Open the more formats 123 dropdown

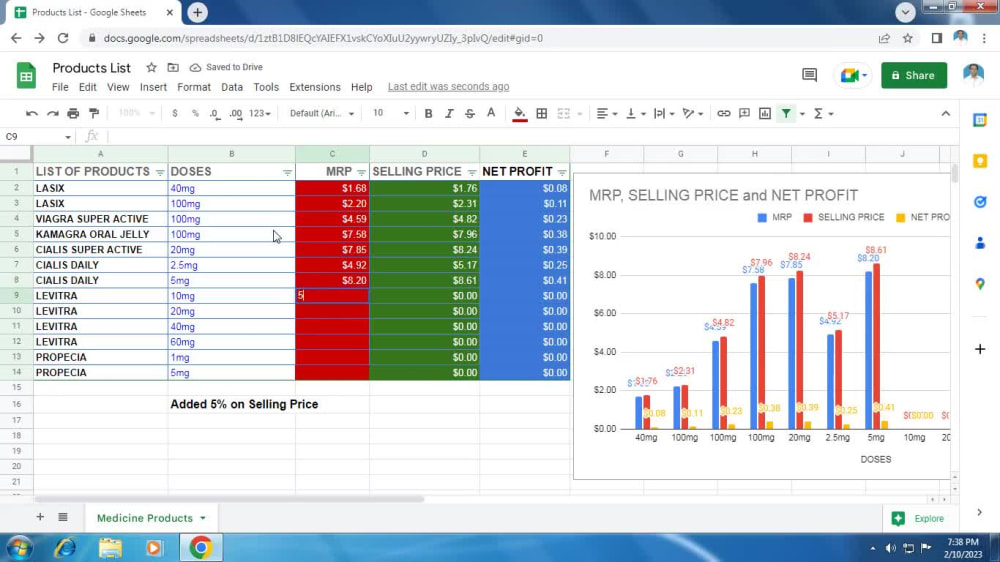tap(260, 114)
